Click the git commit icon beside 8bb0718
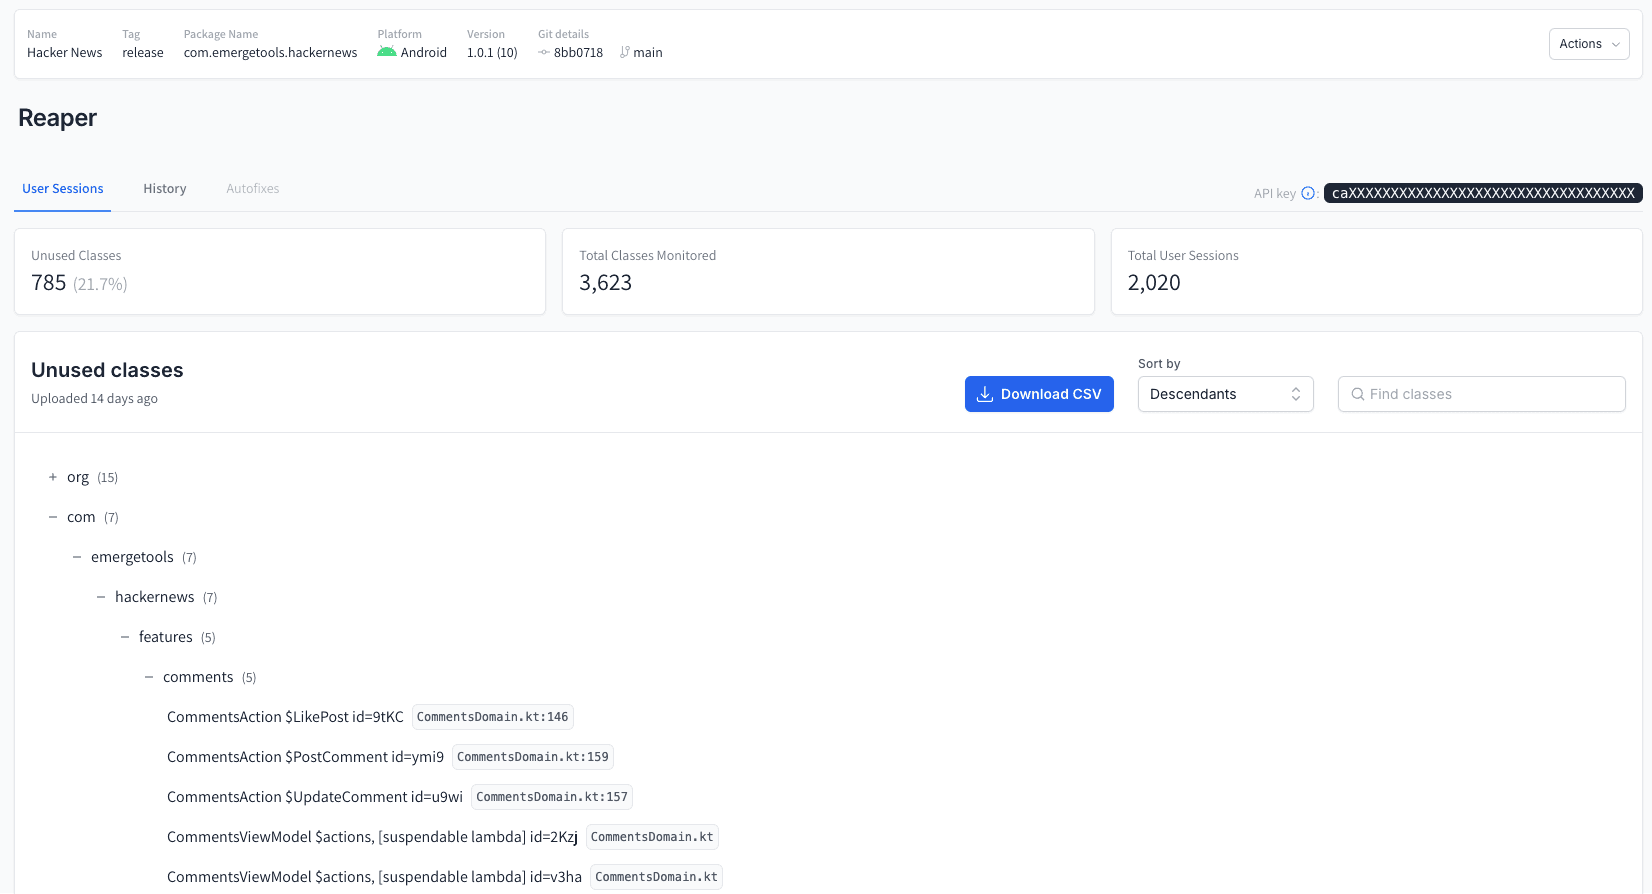Image resolution: width=1652 pixels, height=894 pixels. [x=544, y=53]
